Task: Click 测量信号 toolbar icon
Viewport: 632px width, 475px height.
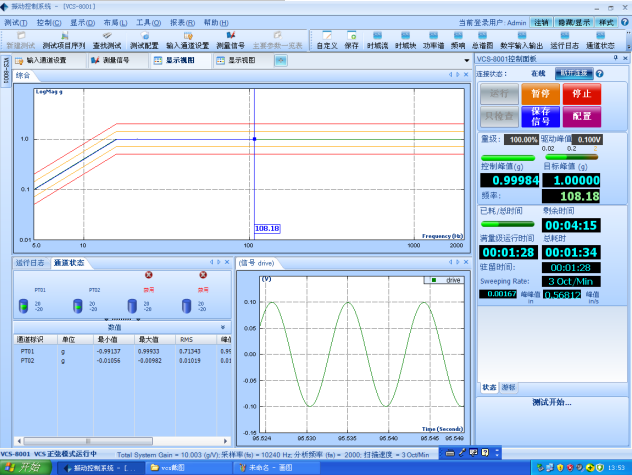Action: pos(231,41)
